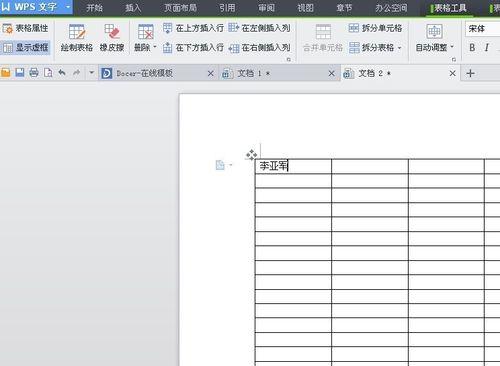The width and height of the screenshot is (500, 366).
Task: Switch to the 文档 1 document tab
Action: coord(279,73)
